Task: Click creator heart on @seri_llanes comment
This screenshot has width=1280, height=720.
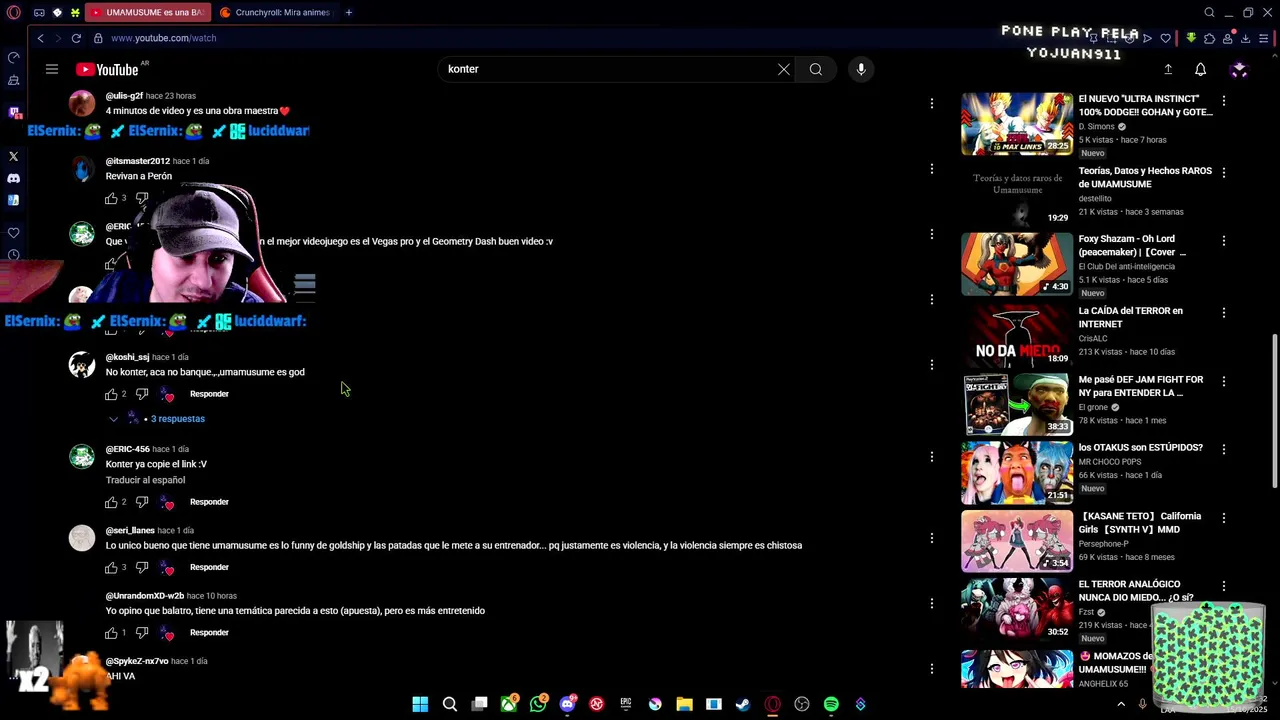Action: click(167, 567)
